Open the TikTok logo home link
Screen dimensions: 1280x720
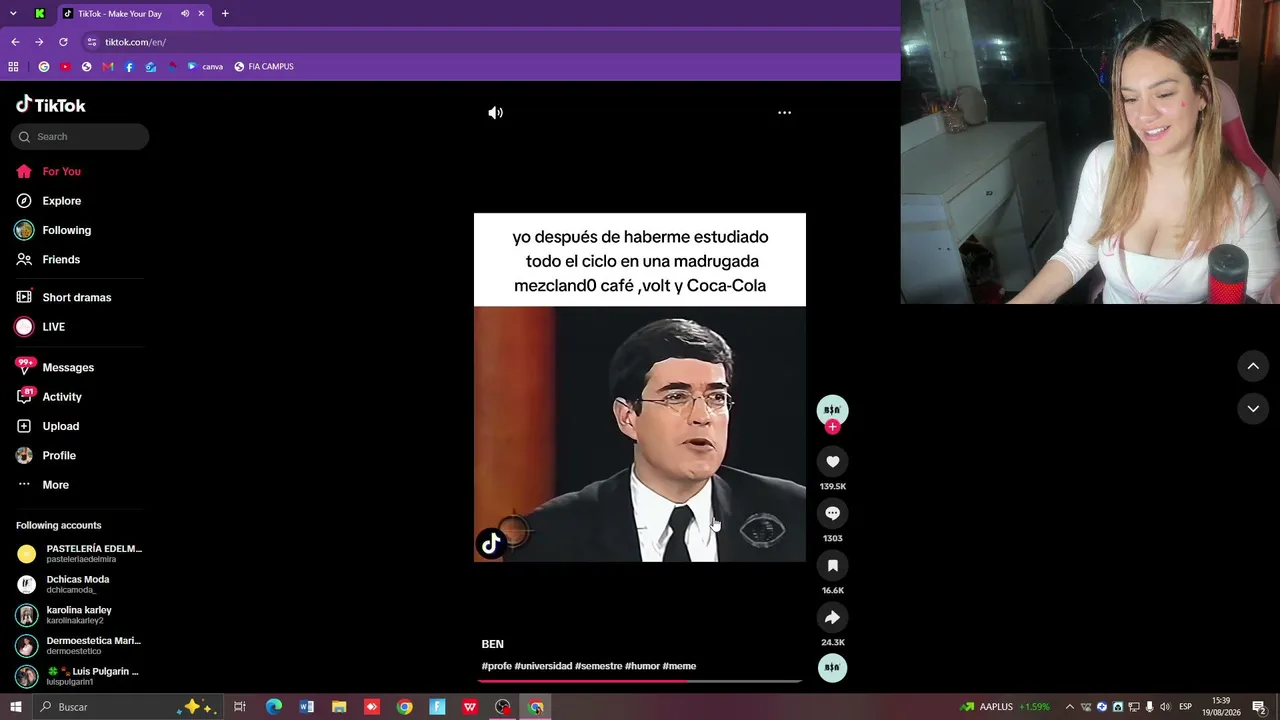click(51, 105)
